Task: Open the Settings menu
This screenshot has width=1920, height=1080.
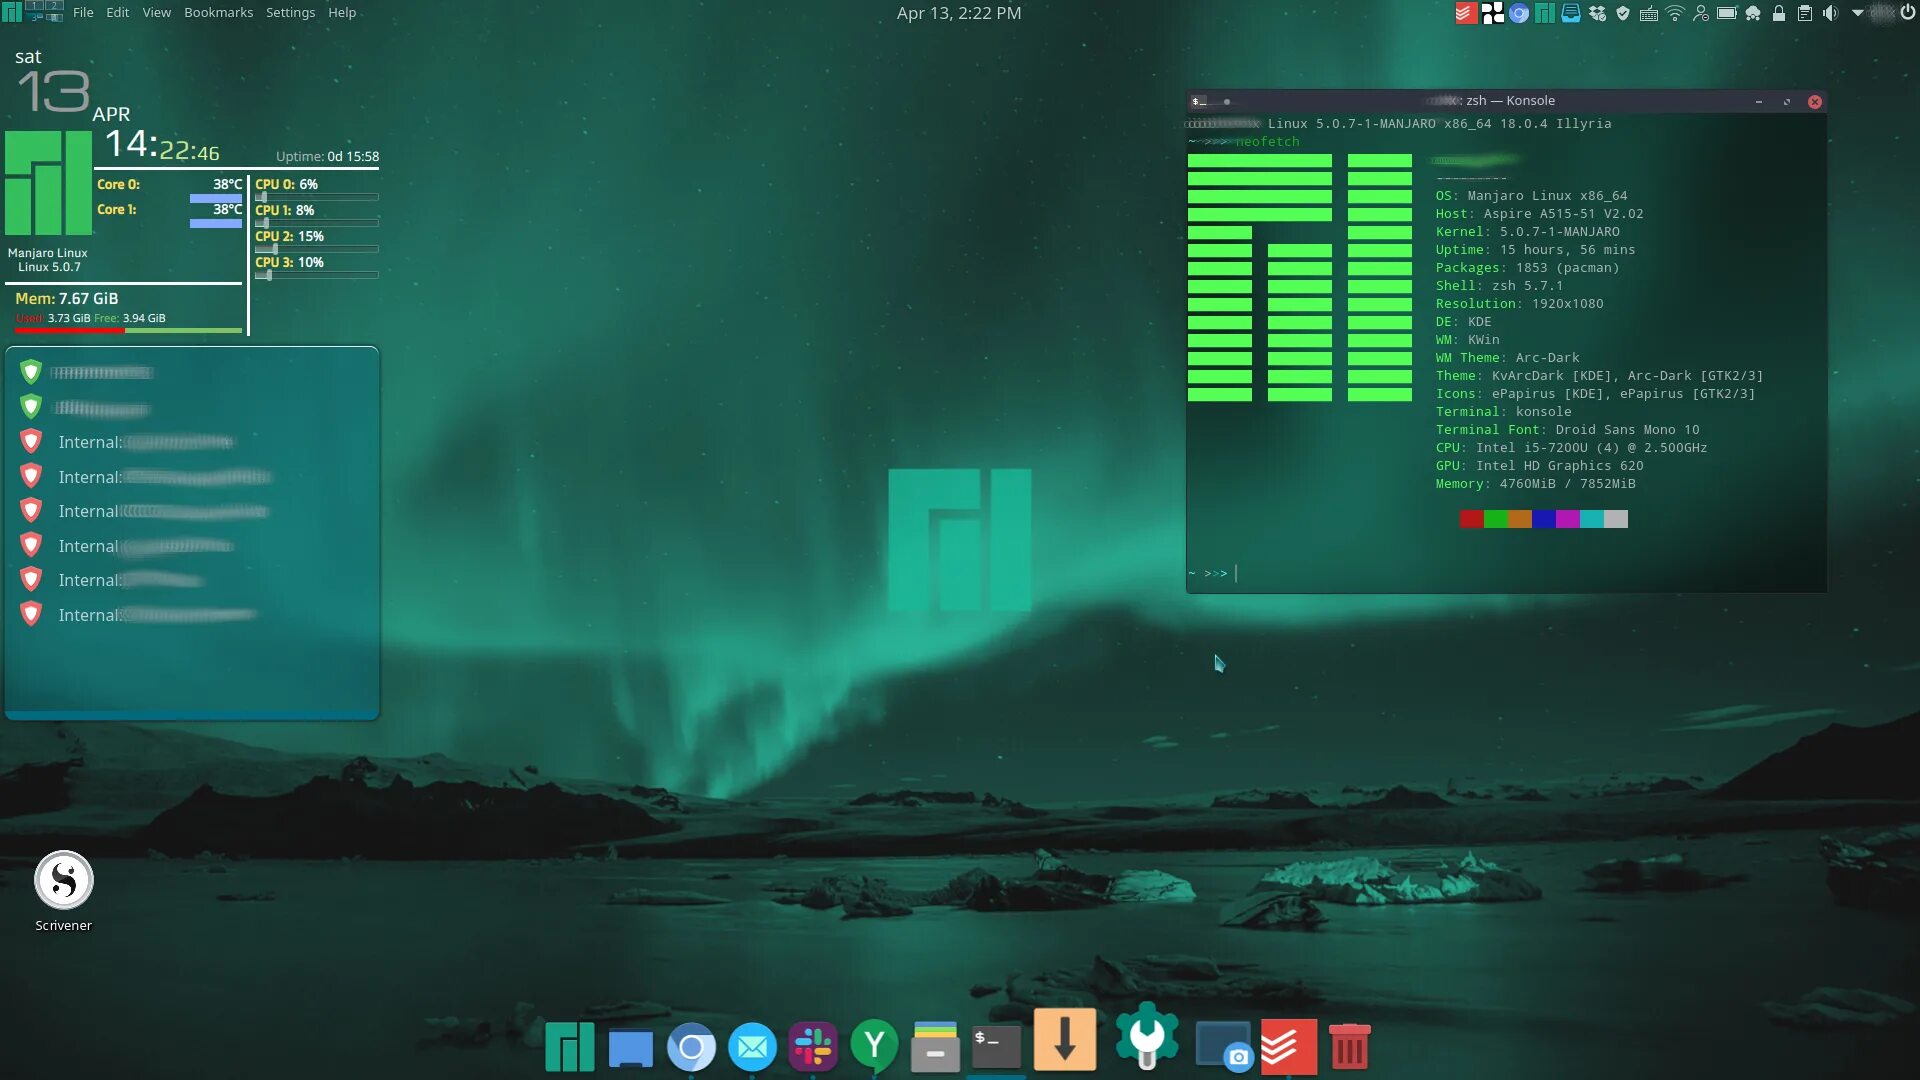Action: coord(290,13)
